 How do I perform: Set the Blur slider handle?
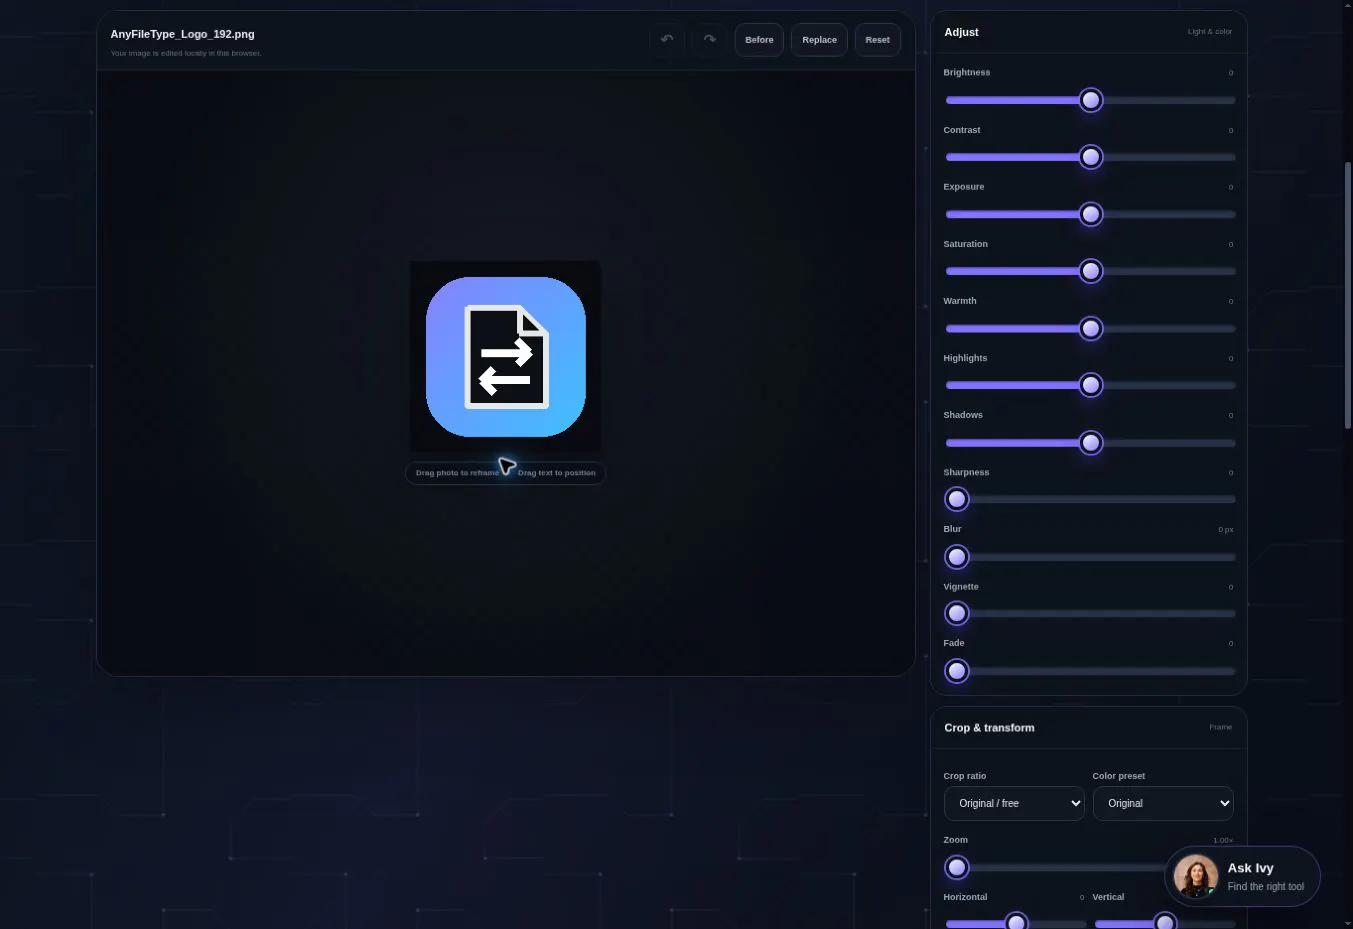pyautogui.click(x=957, y=557)
